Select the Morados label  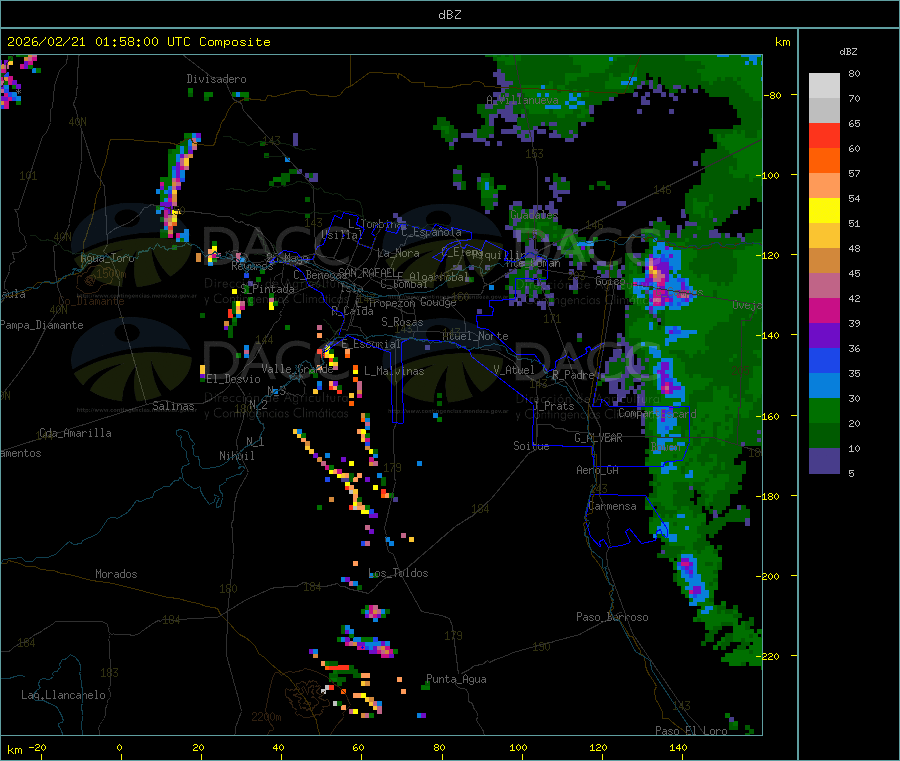116,574
